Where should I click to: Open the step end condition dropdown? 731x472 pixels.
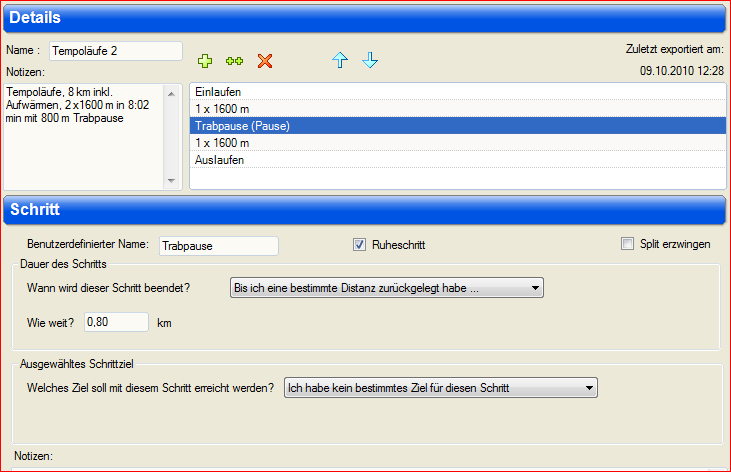click(x=387, y=288)
